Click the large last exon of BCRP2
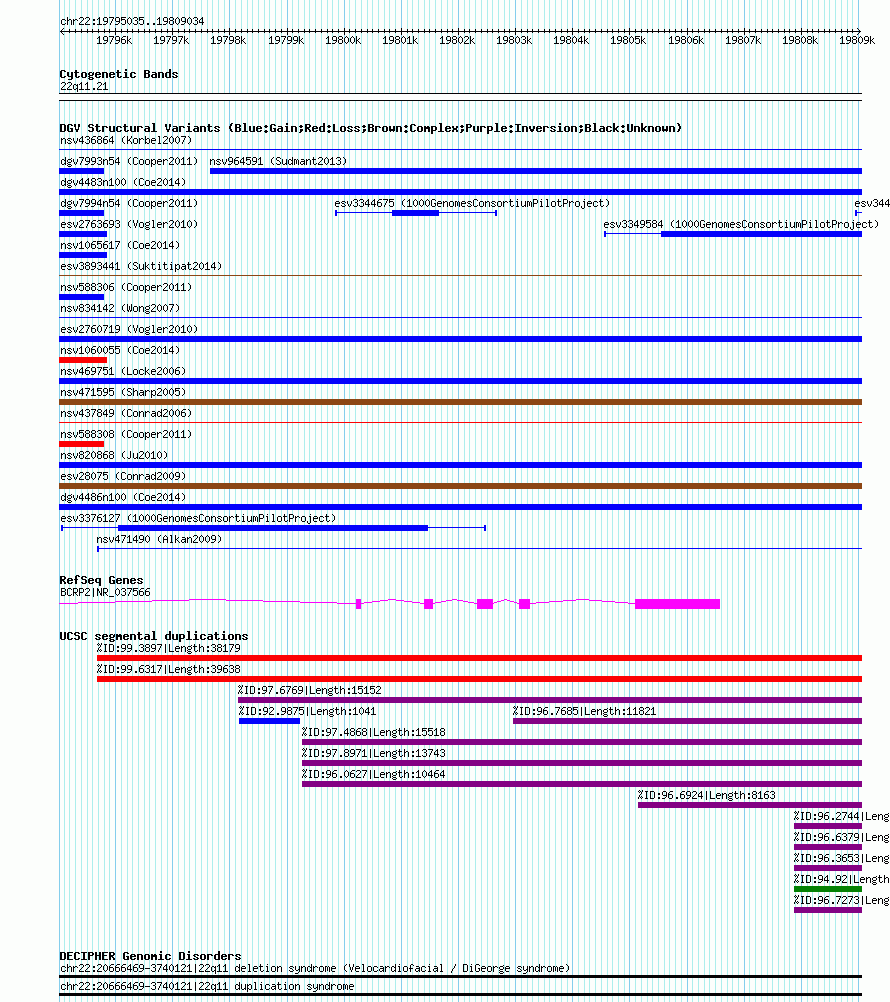Screen dimensions: 890x1002 [x=677, y=604]
